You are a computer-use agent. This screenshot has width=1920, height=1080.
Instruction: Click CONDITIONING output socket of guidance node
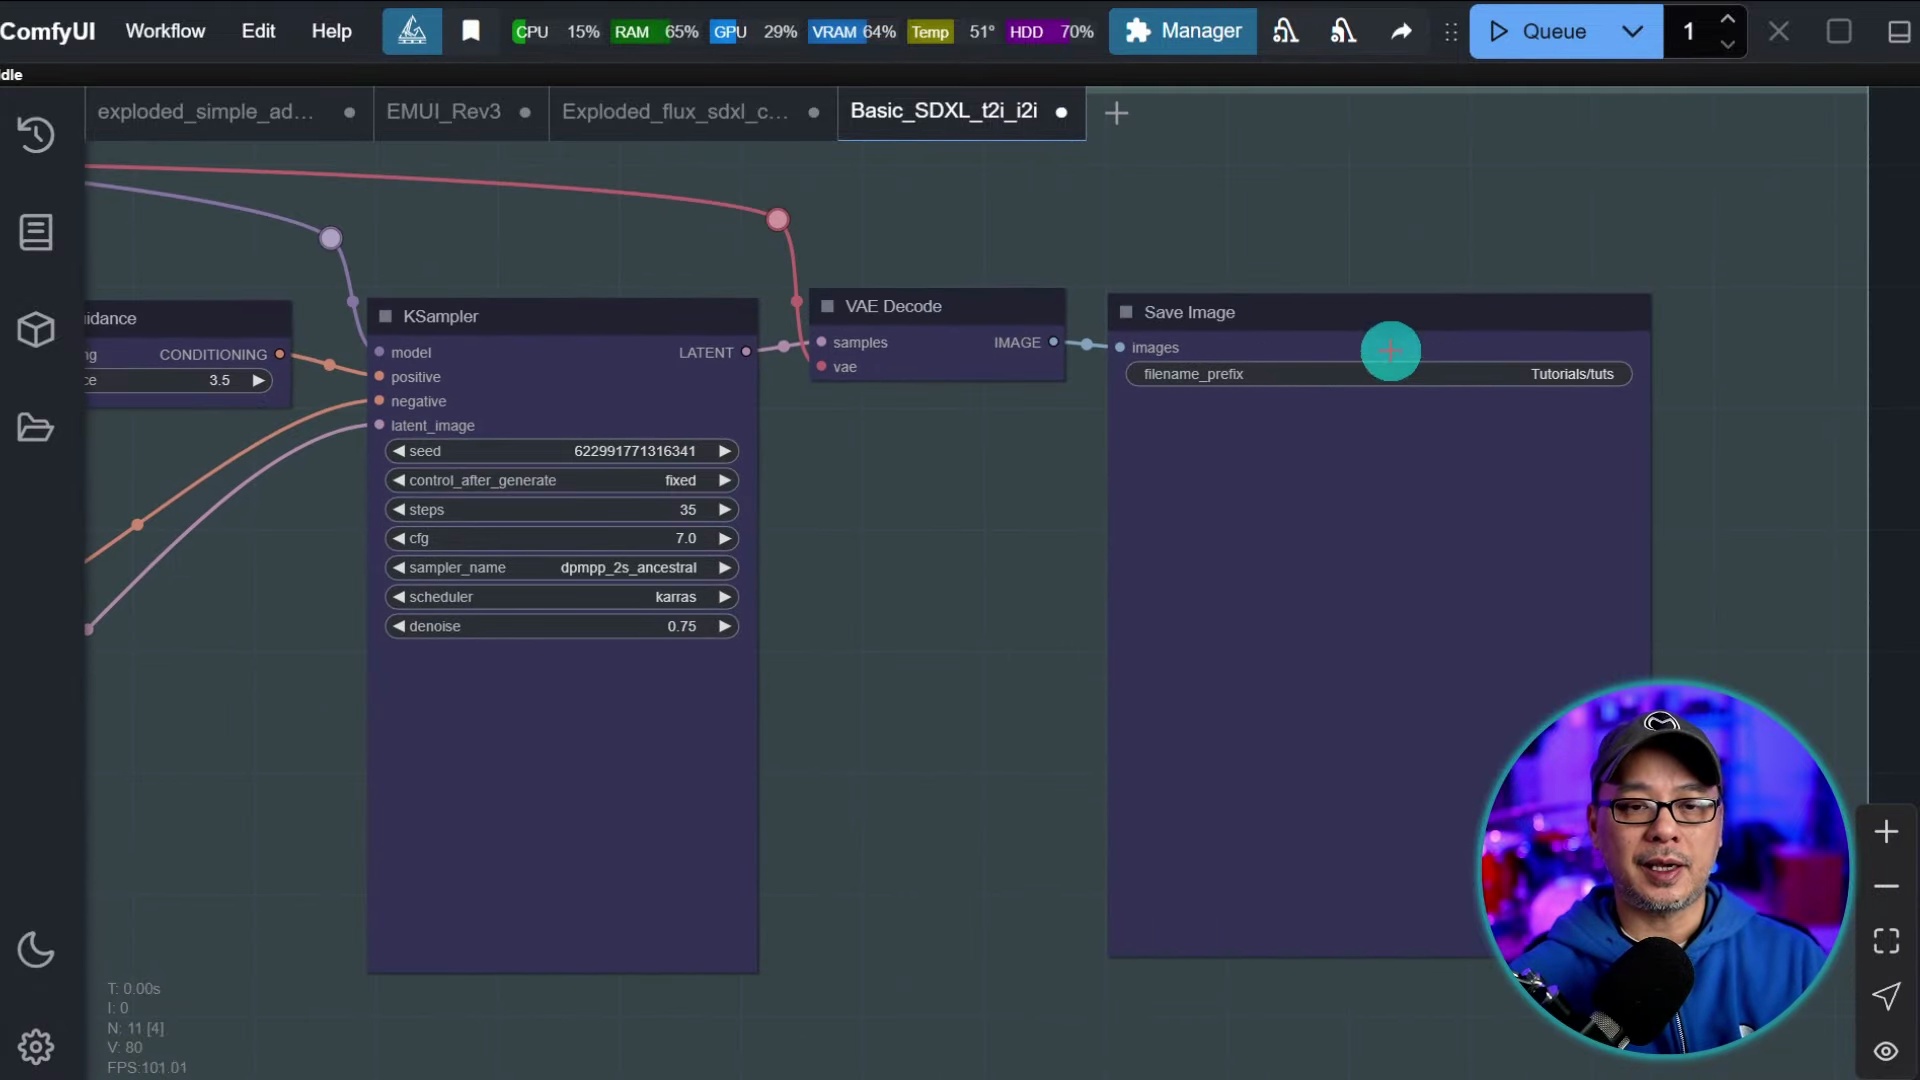pos(280,354)
